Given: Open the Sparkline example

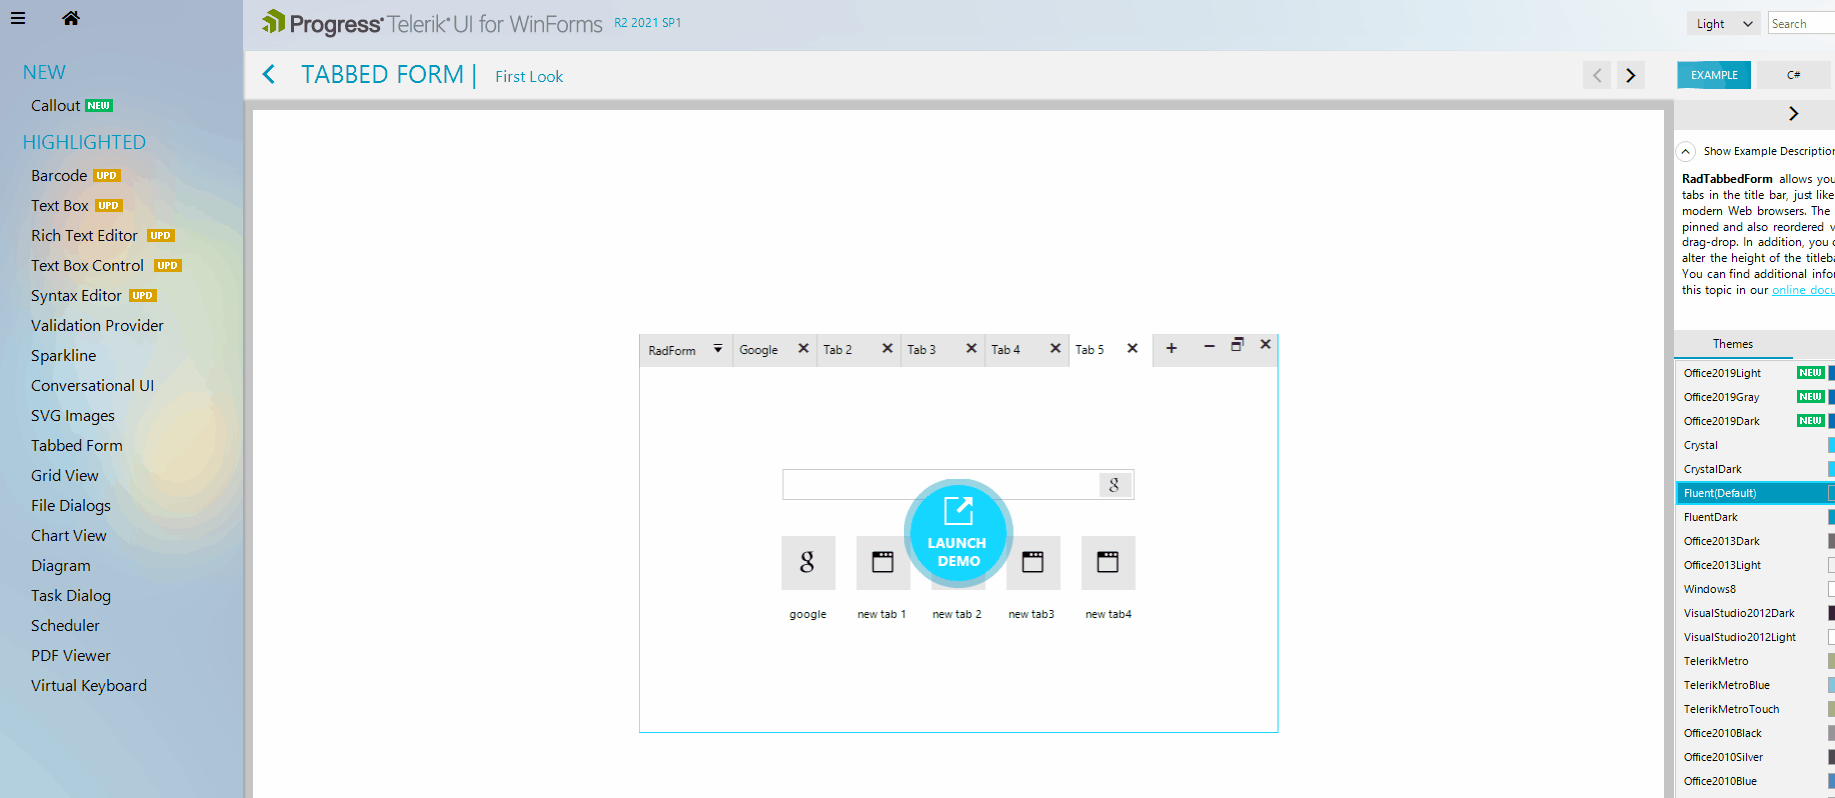Looking at the screenshot, I should 64,355.
